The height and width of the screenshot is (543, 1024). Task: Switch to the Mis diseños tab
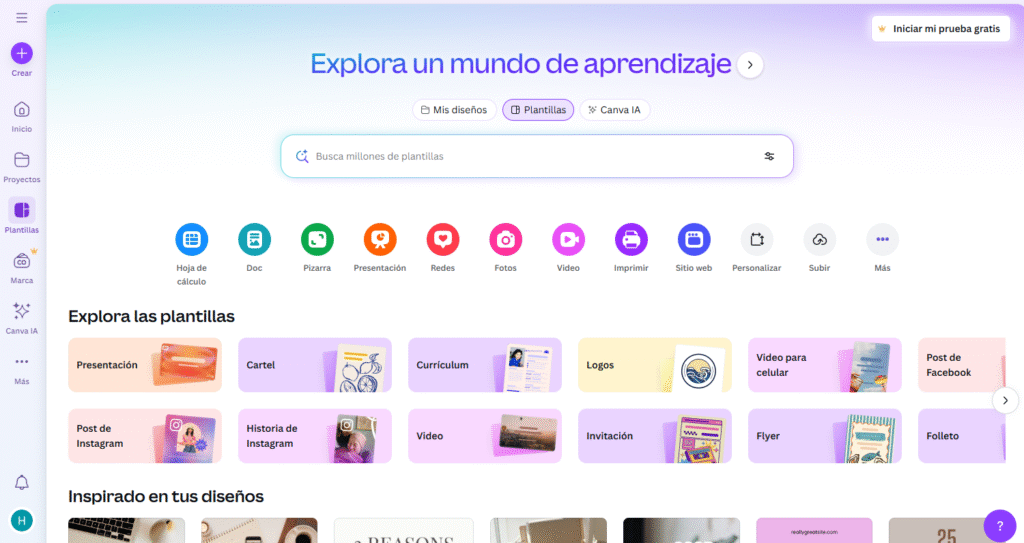[x=454, y=110]
